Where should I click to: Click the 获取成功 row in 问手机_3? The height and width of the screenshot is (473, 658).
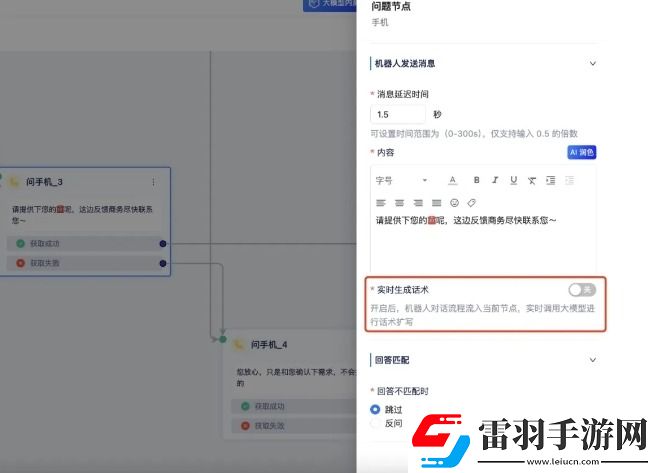[84, 243]
